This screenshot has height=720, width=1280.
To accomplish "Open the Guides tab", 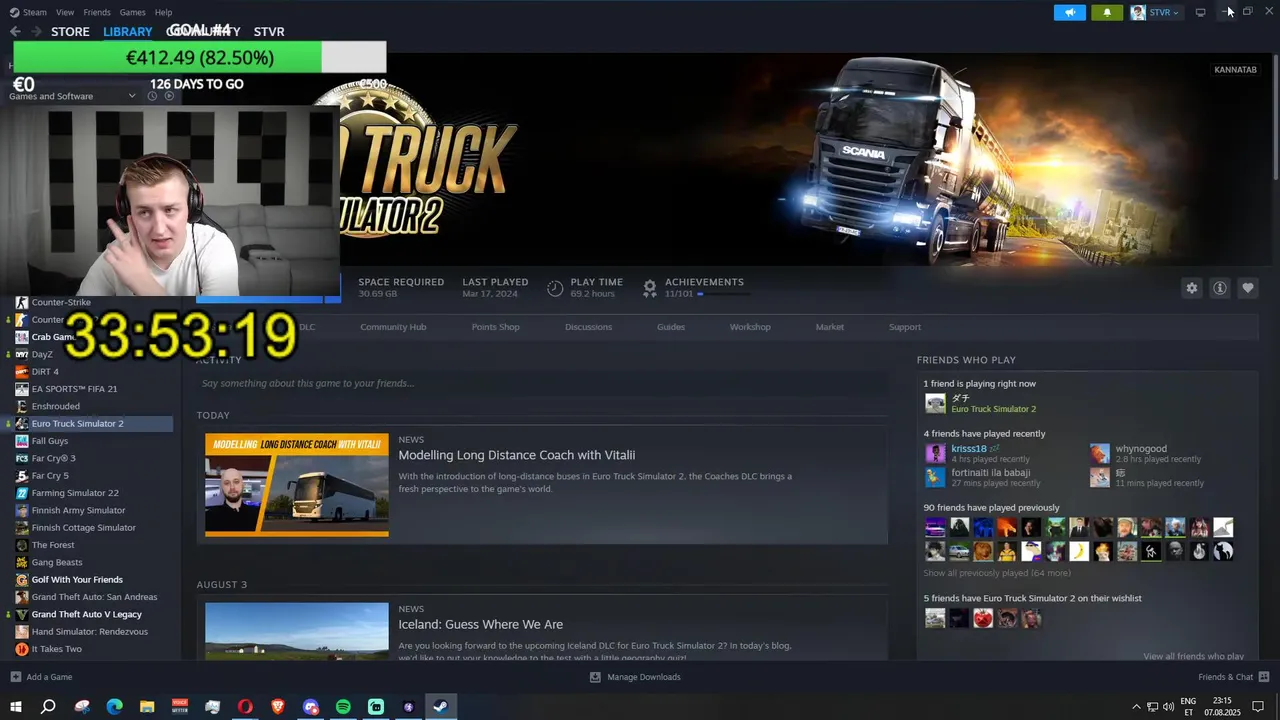I will pyautogui.click(x=671, y=327).
